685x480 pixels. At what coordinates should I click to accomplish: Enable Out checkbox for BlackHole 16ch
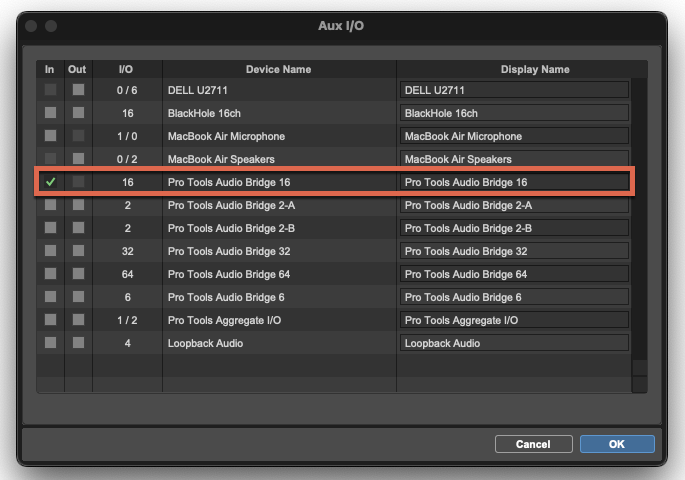click(x=79, y=113)
